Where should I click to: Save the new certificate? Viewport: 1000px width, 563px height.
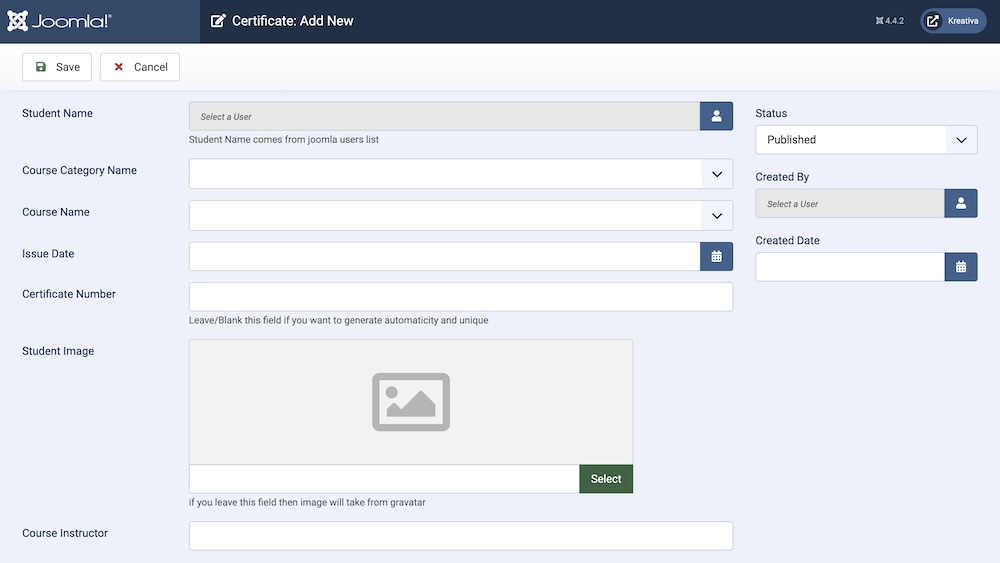(57, 67)
